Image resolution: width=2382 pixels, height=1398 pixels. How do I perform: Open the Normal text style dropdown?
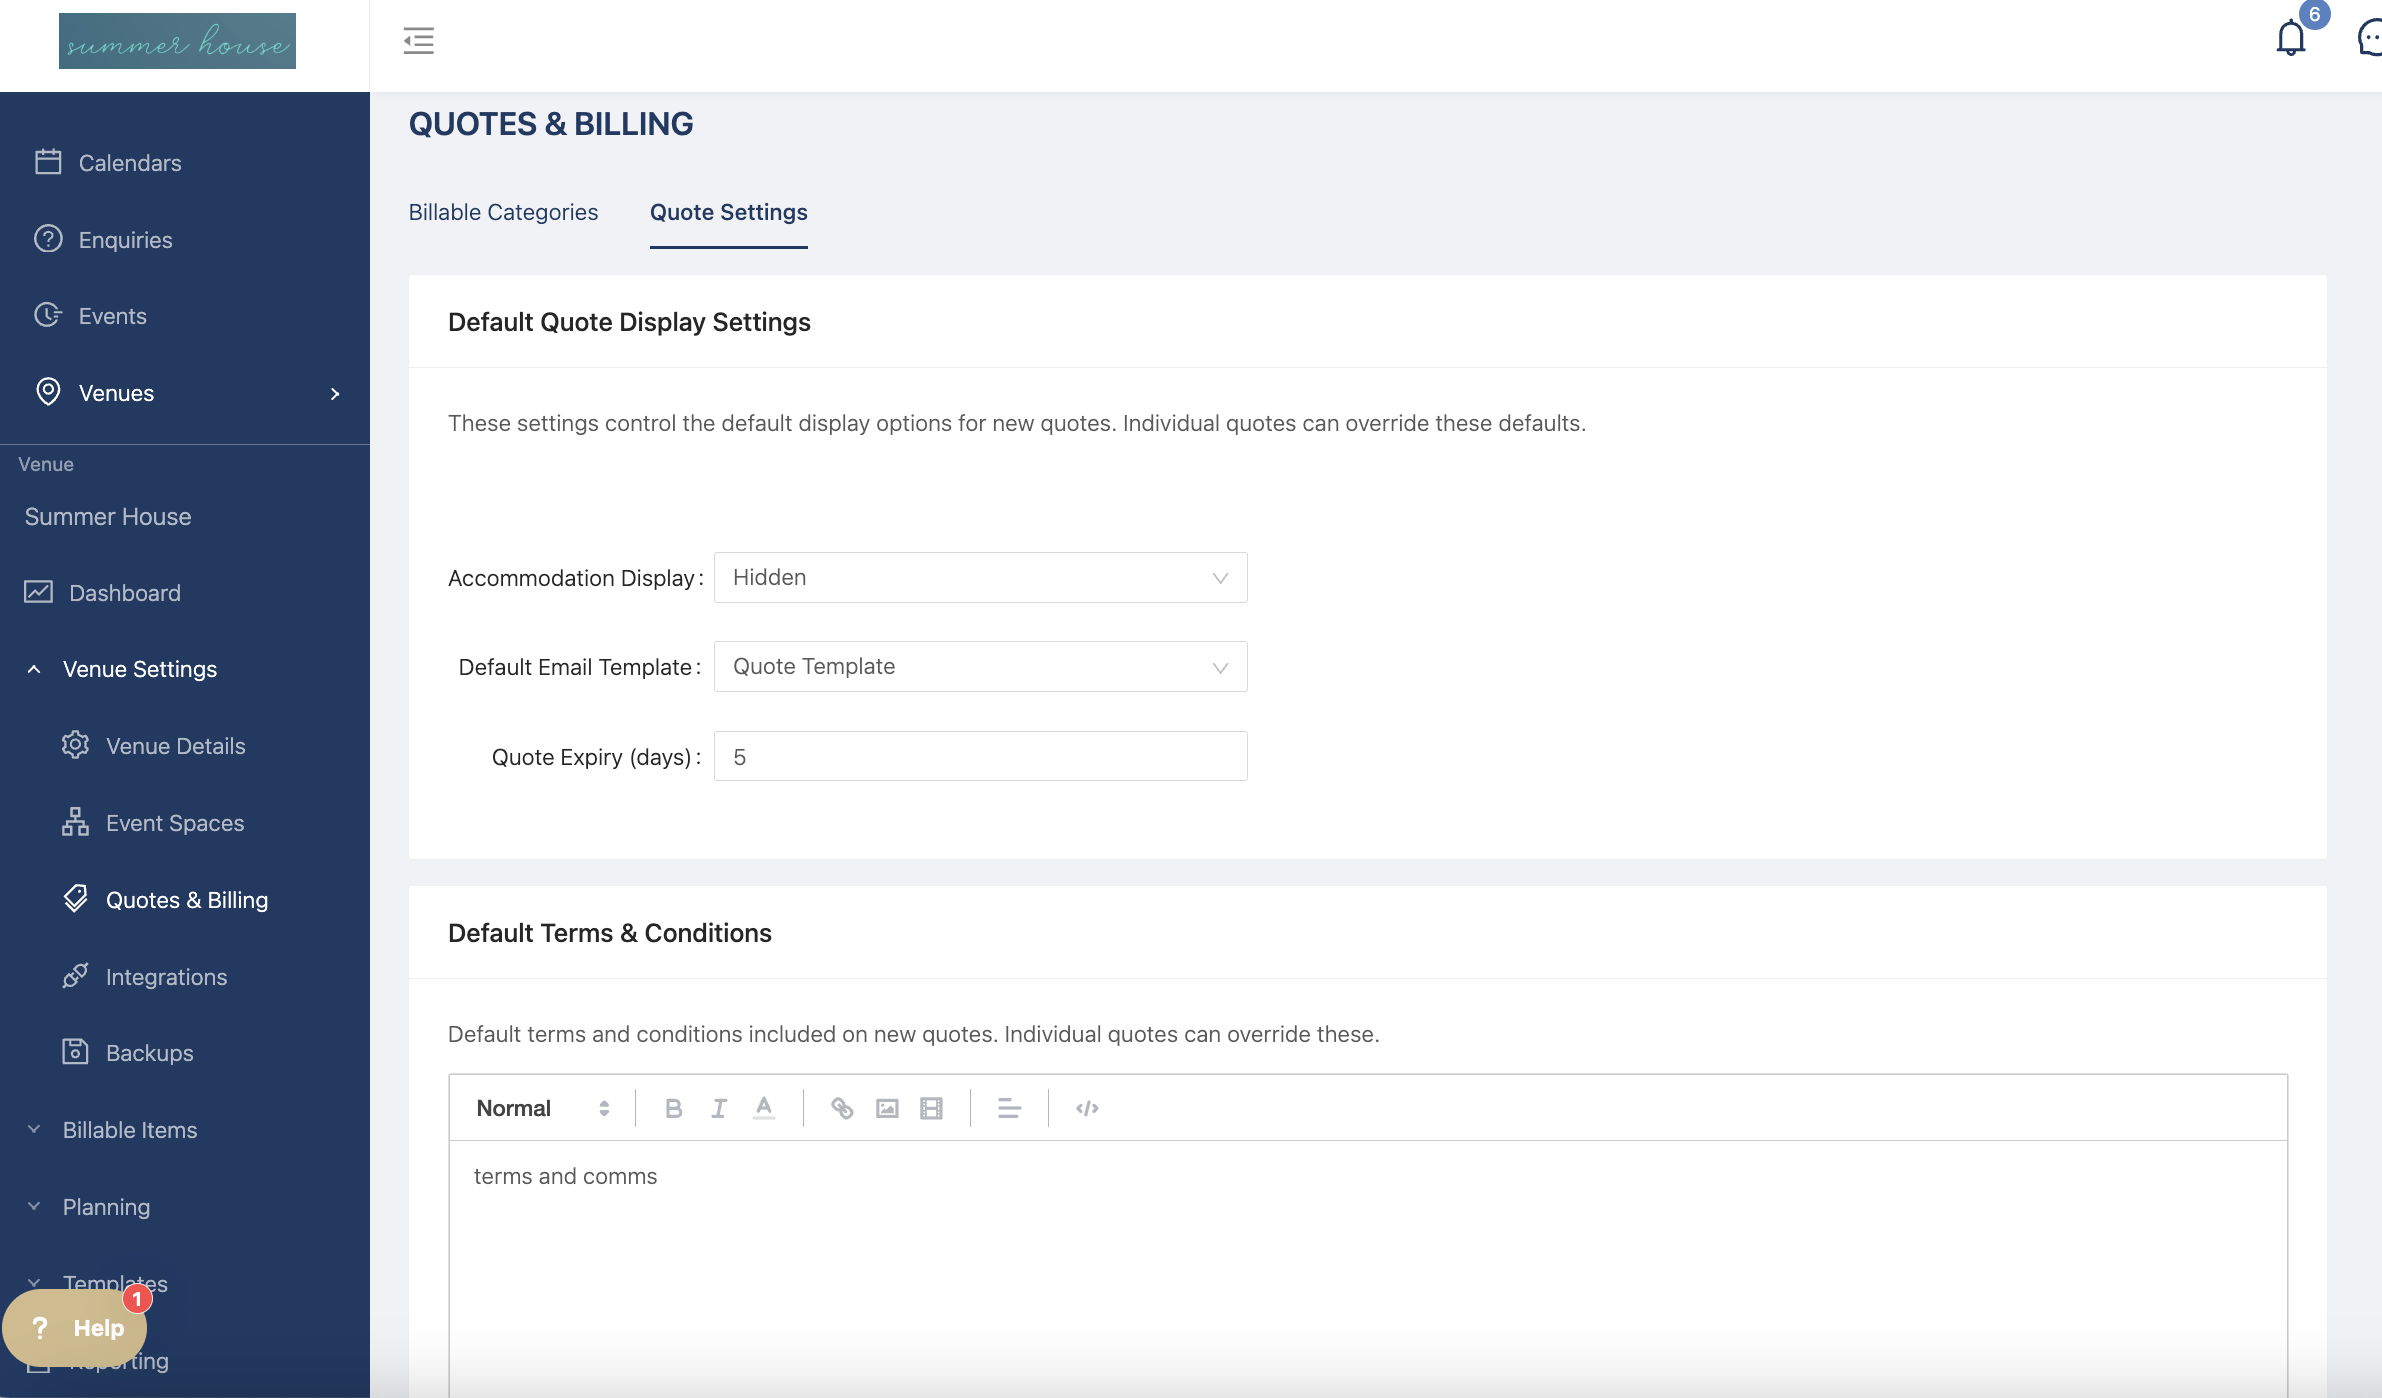tap(542, 1108)
